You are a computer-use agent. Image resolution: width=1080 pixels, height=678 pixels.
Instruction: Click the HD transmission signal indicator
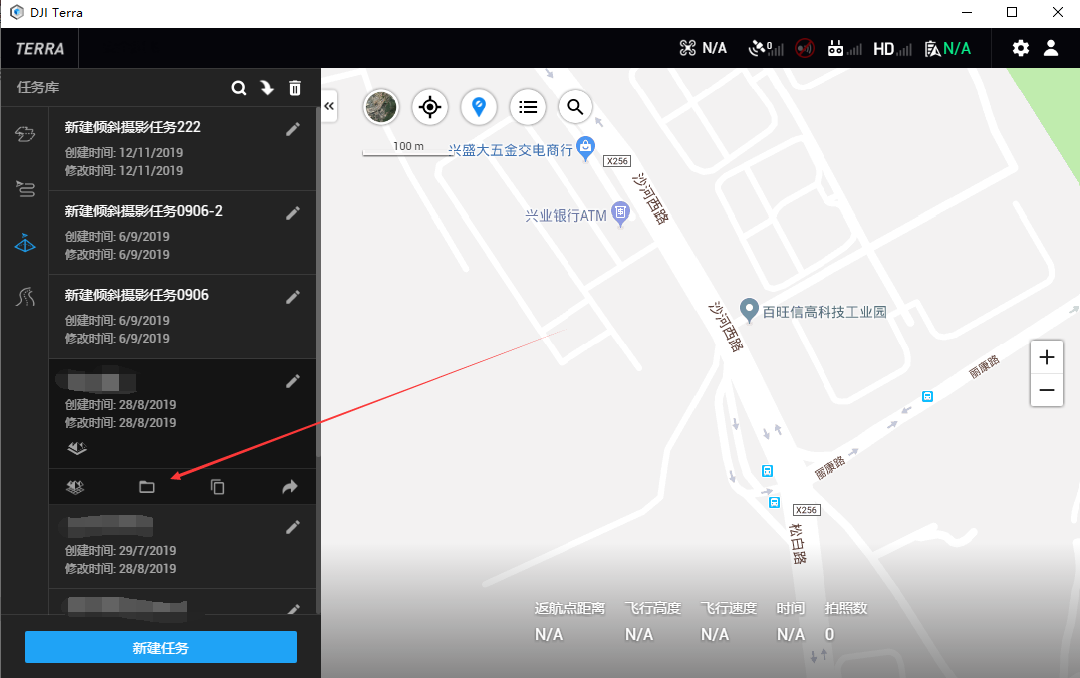click(890, 47)
